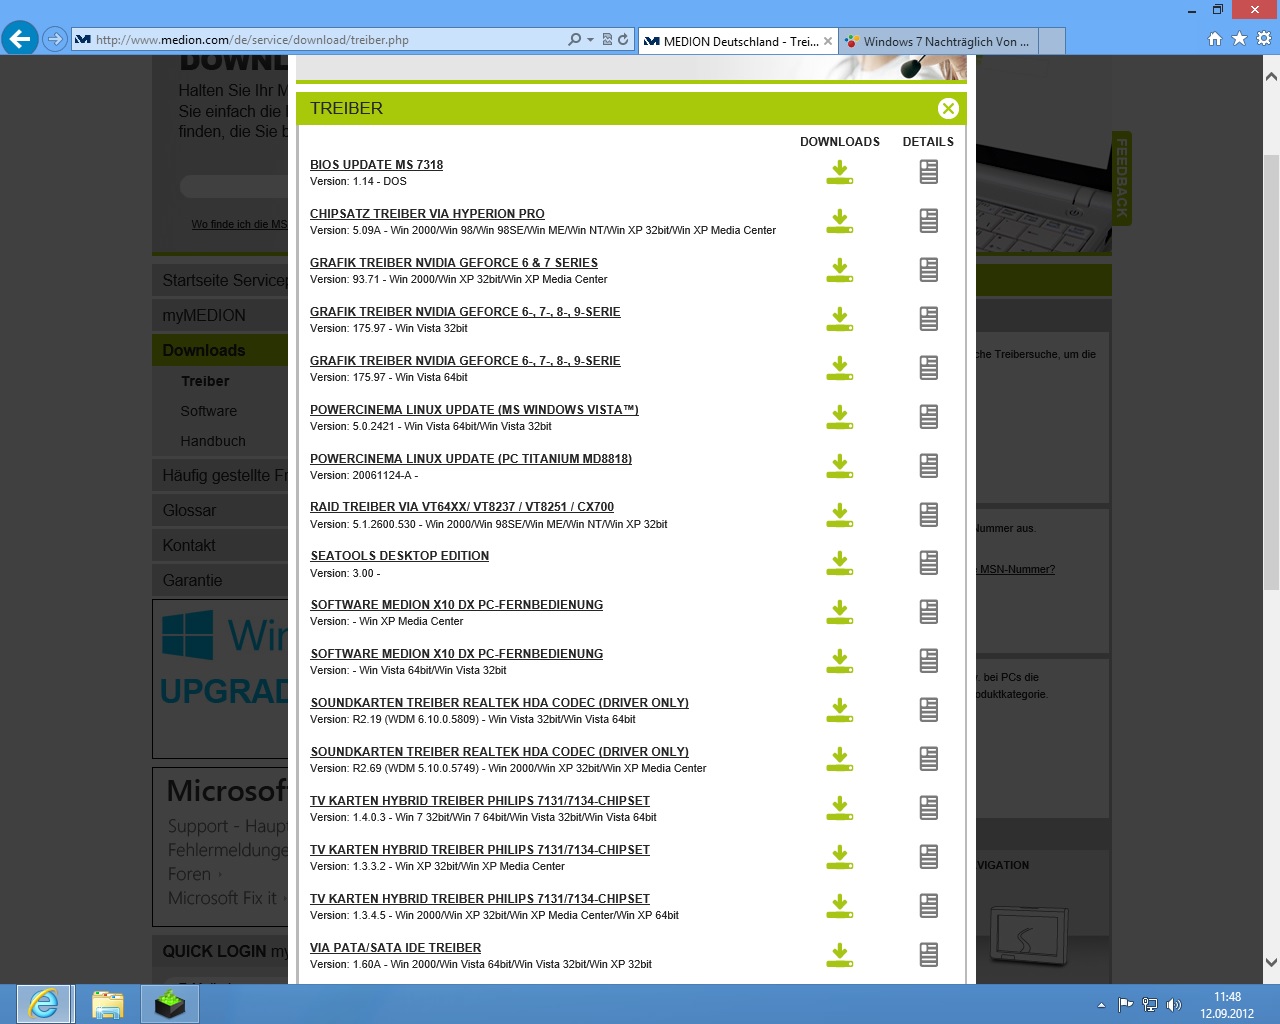
Task: Open the green cube app on taskbar
Action: tap(170, 1004)
